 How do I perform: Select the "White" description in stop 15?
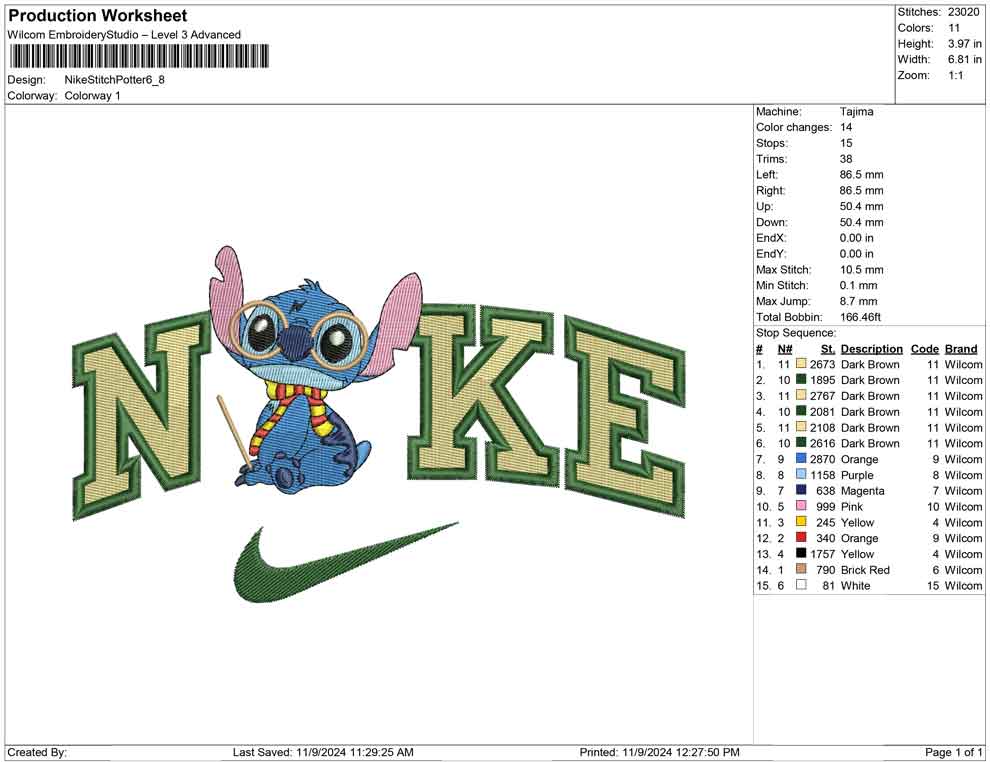(855, 585)
